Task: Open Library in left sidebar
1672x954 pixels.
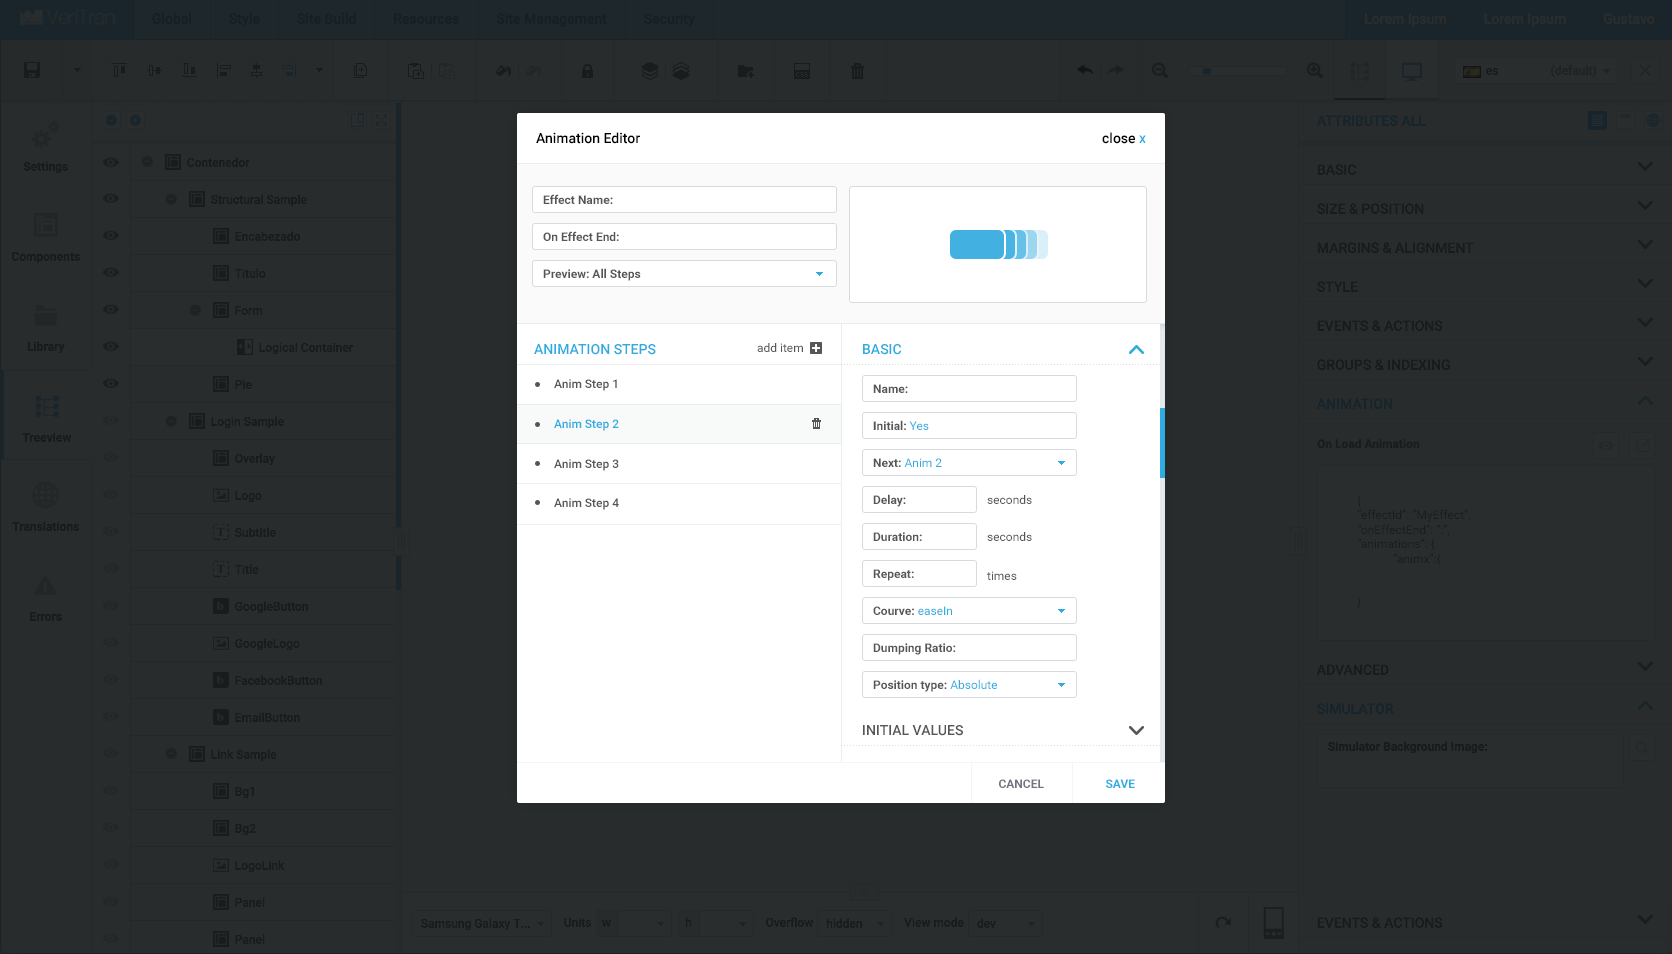Action: [x=46, y=327]
